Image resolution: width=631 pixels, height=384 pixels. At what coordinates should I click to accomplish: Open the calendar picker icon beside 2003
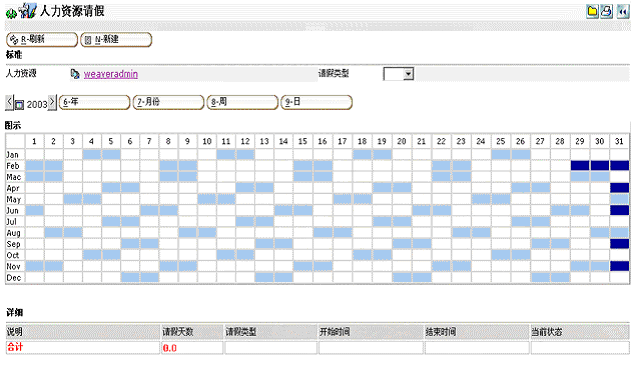coord(19,105)
